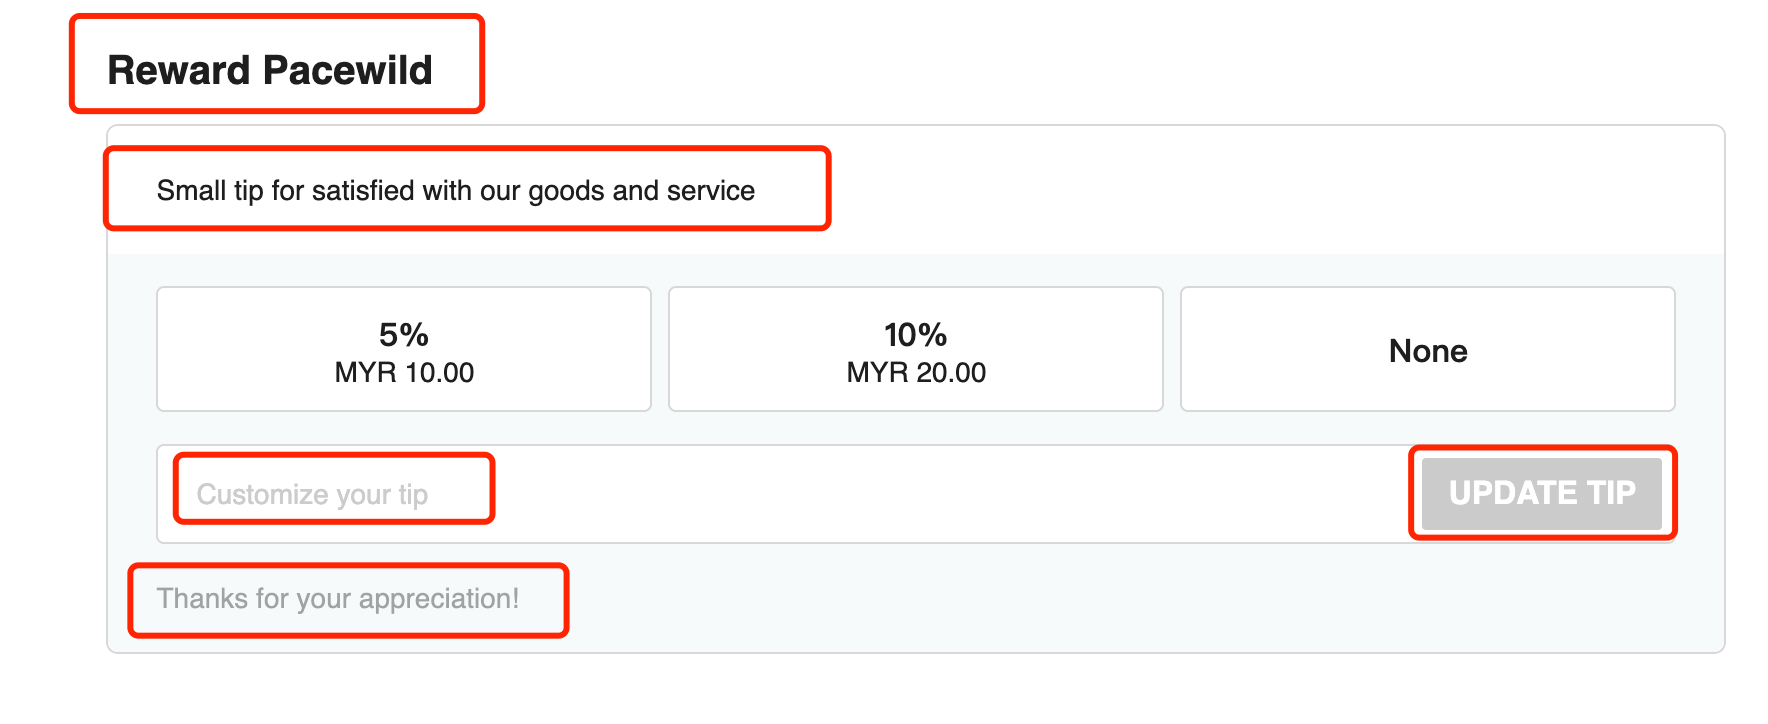Viewport: 1768px width, 724px height.
Task: Click the MYR 10.00 amount label
Action: pos(404,373)
